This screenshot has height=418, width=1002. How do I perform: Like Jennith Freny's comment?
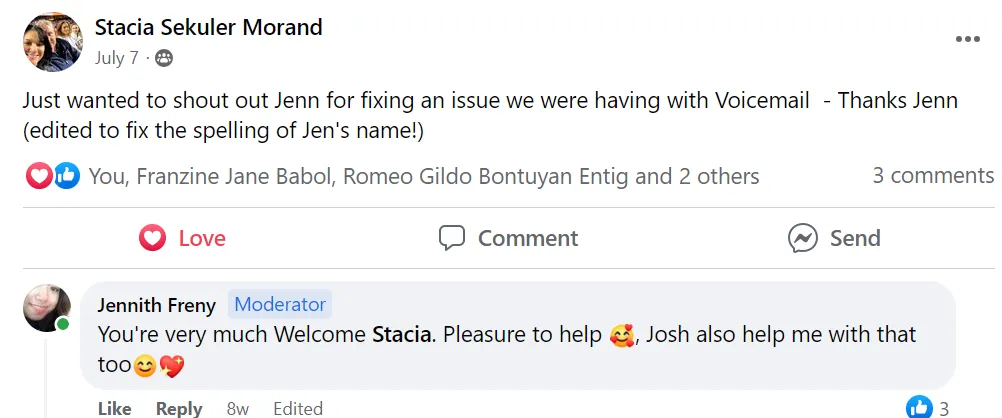point(115,408)
